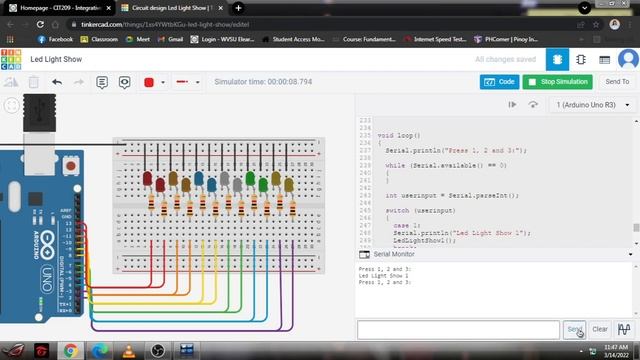Reload the browser page

pyautogui.click(x=40, y=24)
